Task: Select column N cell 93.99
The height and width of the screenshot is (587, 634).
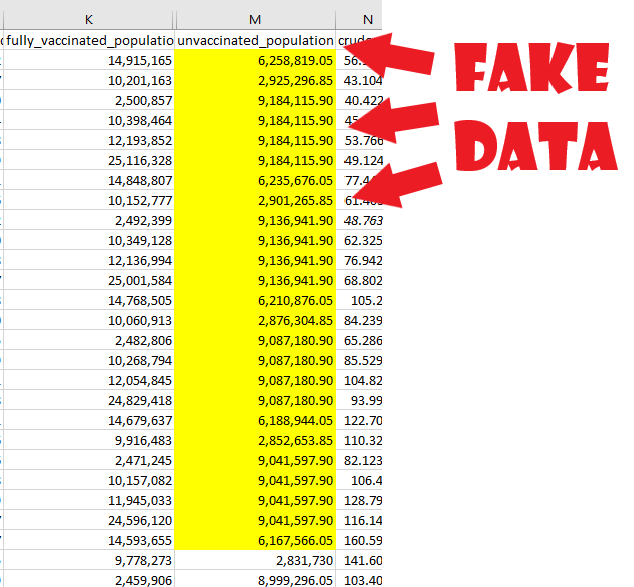Action: 359,400
